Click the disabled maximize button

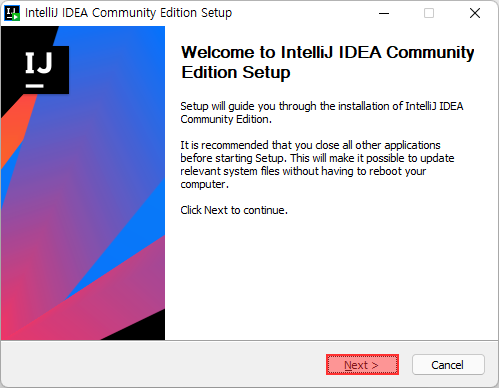pos(429,13)
